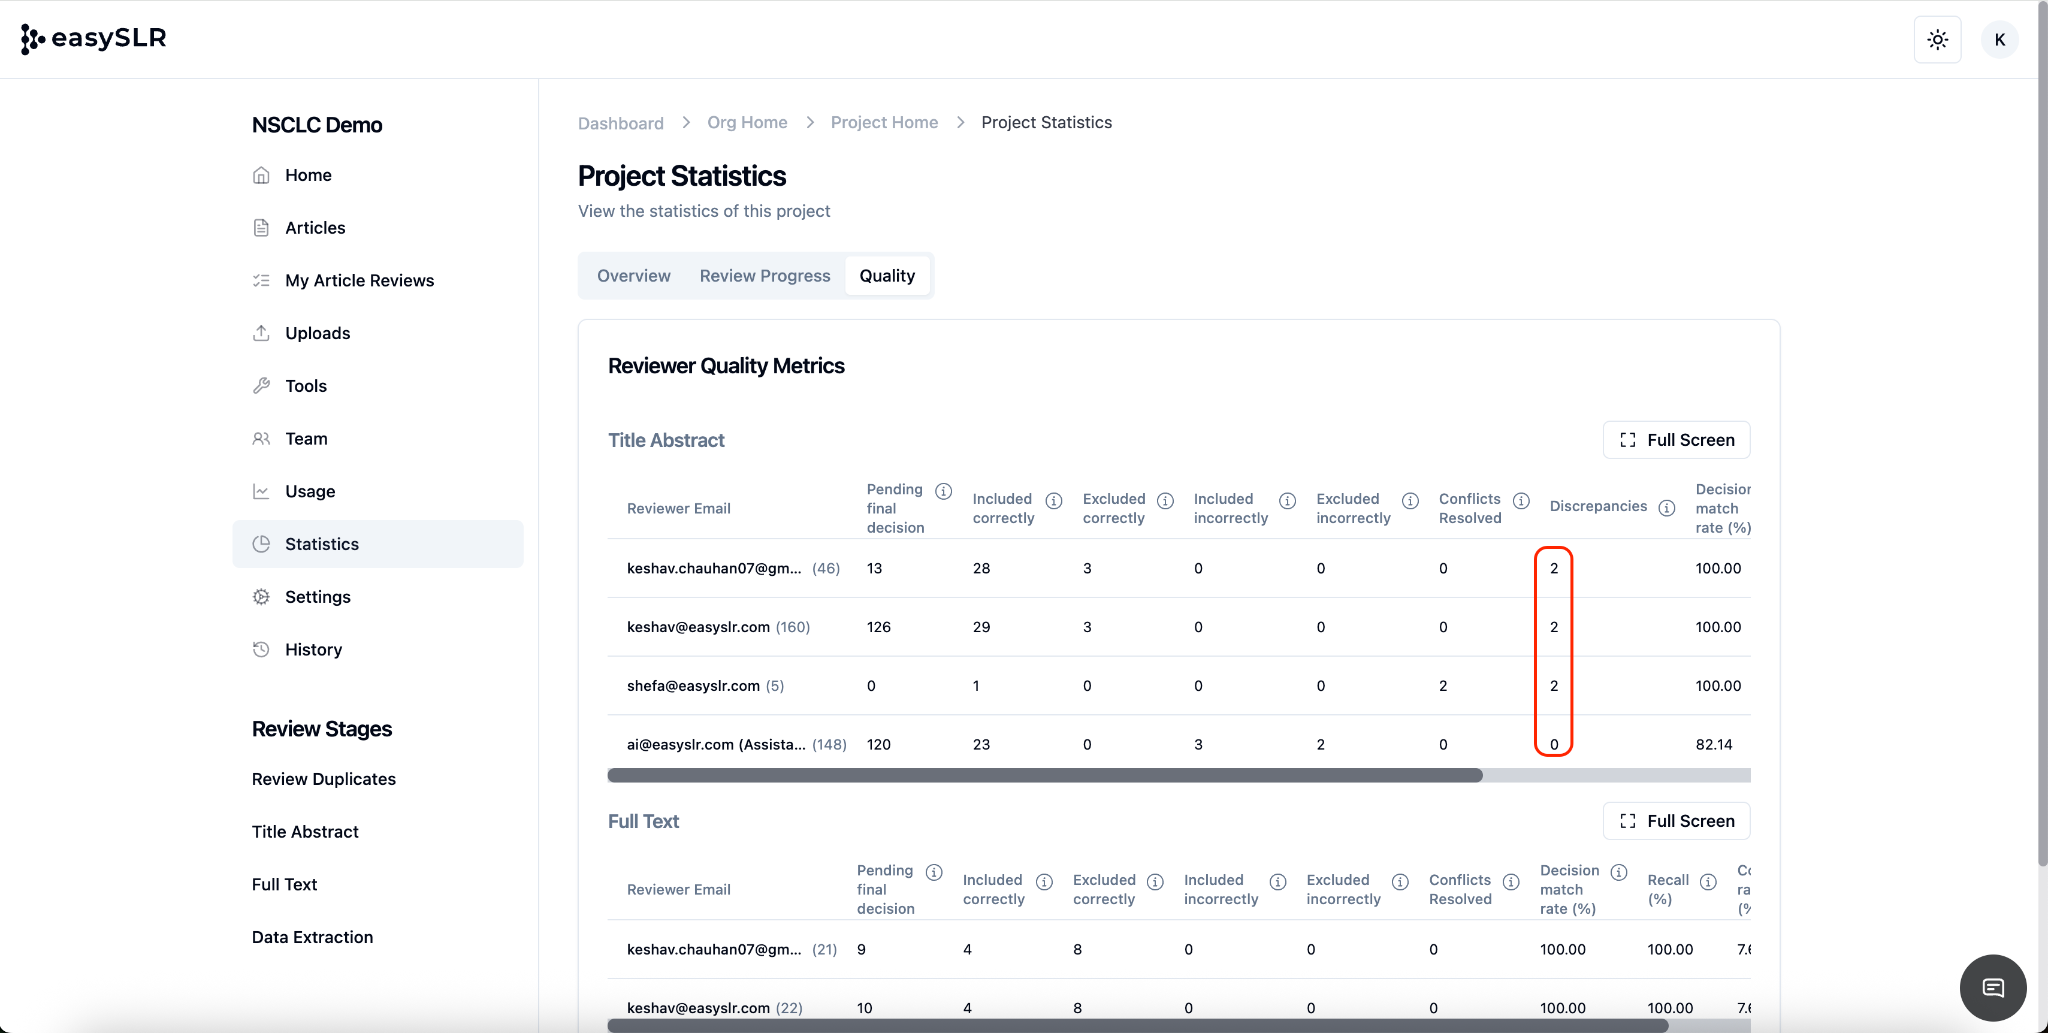
Task: Open the Data Extraction review stage
Action: point(312,937)
